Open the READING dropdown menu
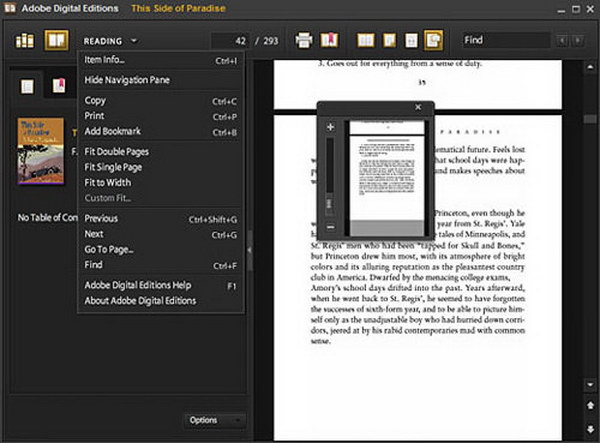This screenshot has width=600, height=443. (111, 41)
